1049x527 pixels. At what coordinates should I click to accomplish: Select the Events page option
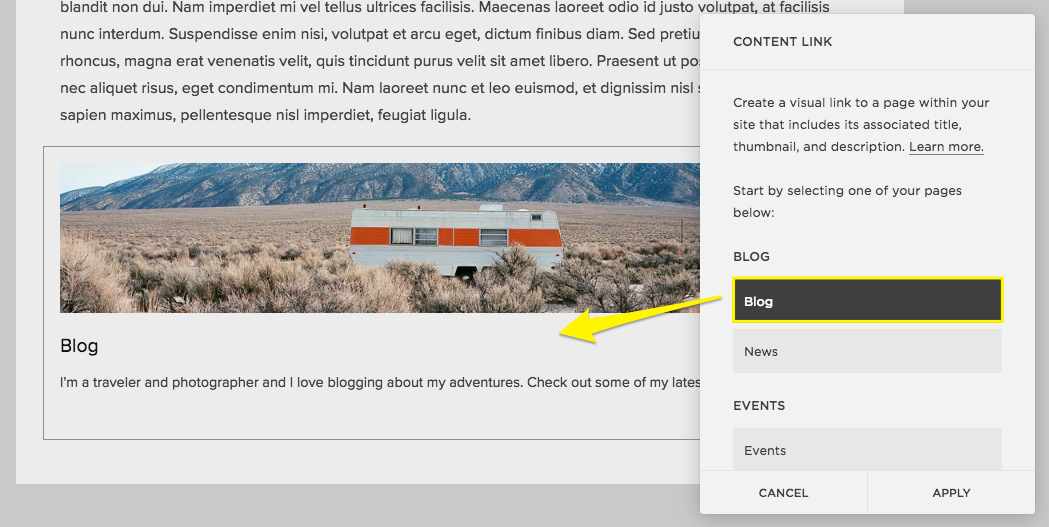tap(866, 450)
